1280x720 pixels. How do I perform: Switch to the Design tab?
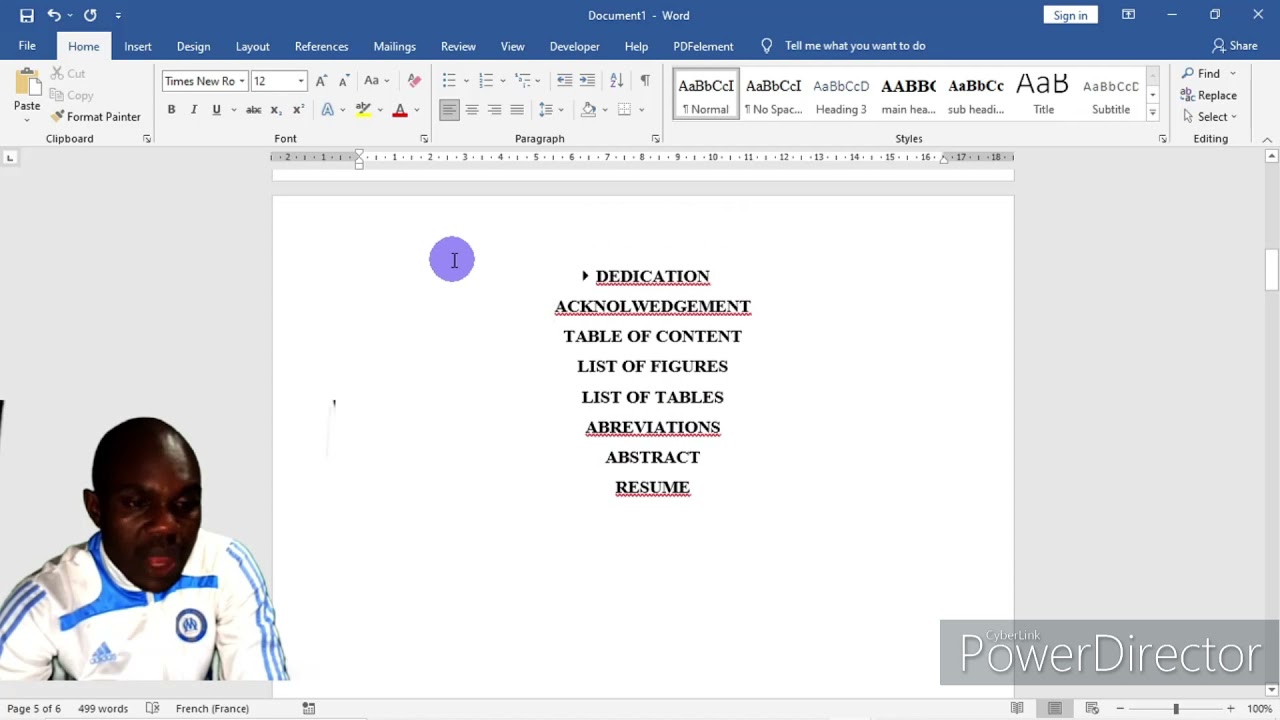pyautogui.click(x=193, y=46)
